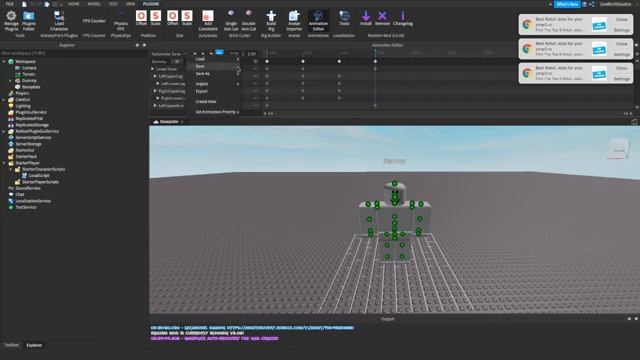The image size is (640, 360).
Task: Click the Baseplate viewport tab
Action: click(x=169, y=122)
